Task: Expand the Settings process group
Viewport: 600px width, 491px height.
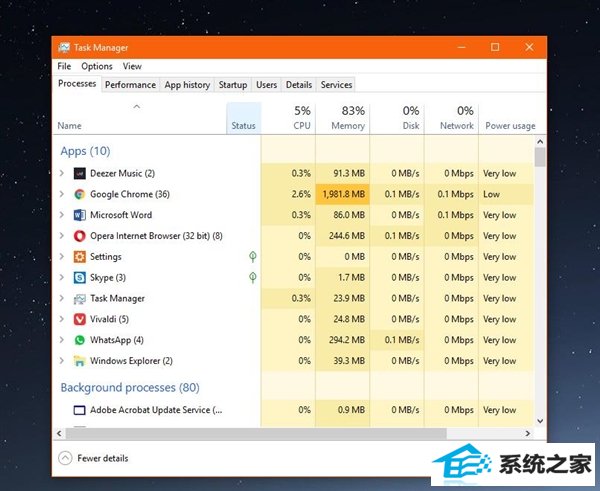Action: click(62, 256)
